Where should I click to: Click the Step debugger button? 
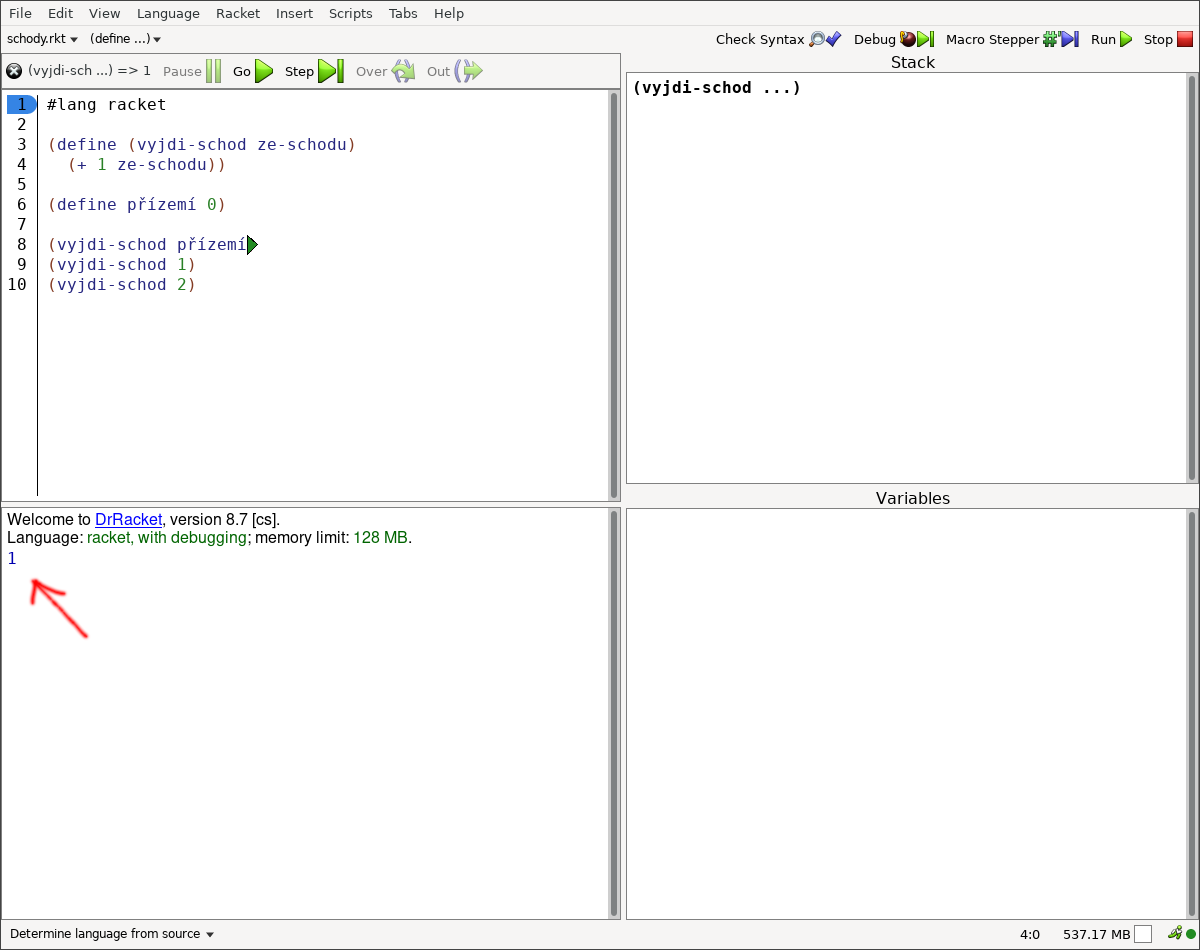(x=313, y=71)
